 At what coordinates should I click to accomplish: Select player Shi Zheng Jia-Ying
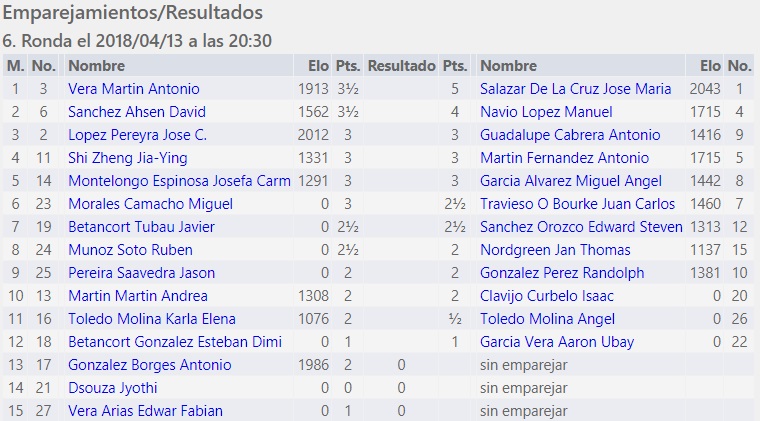(128, 158)
